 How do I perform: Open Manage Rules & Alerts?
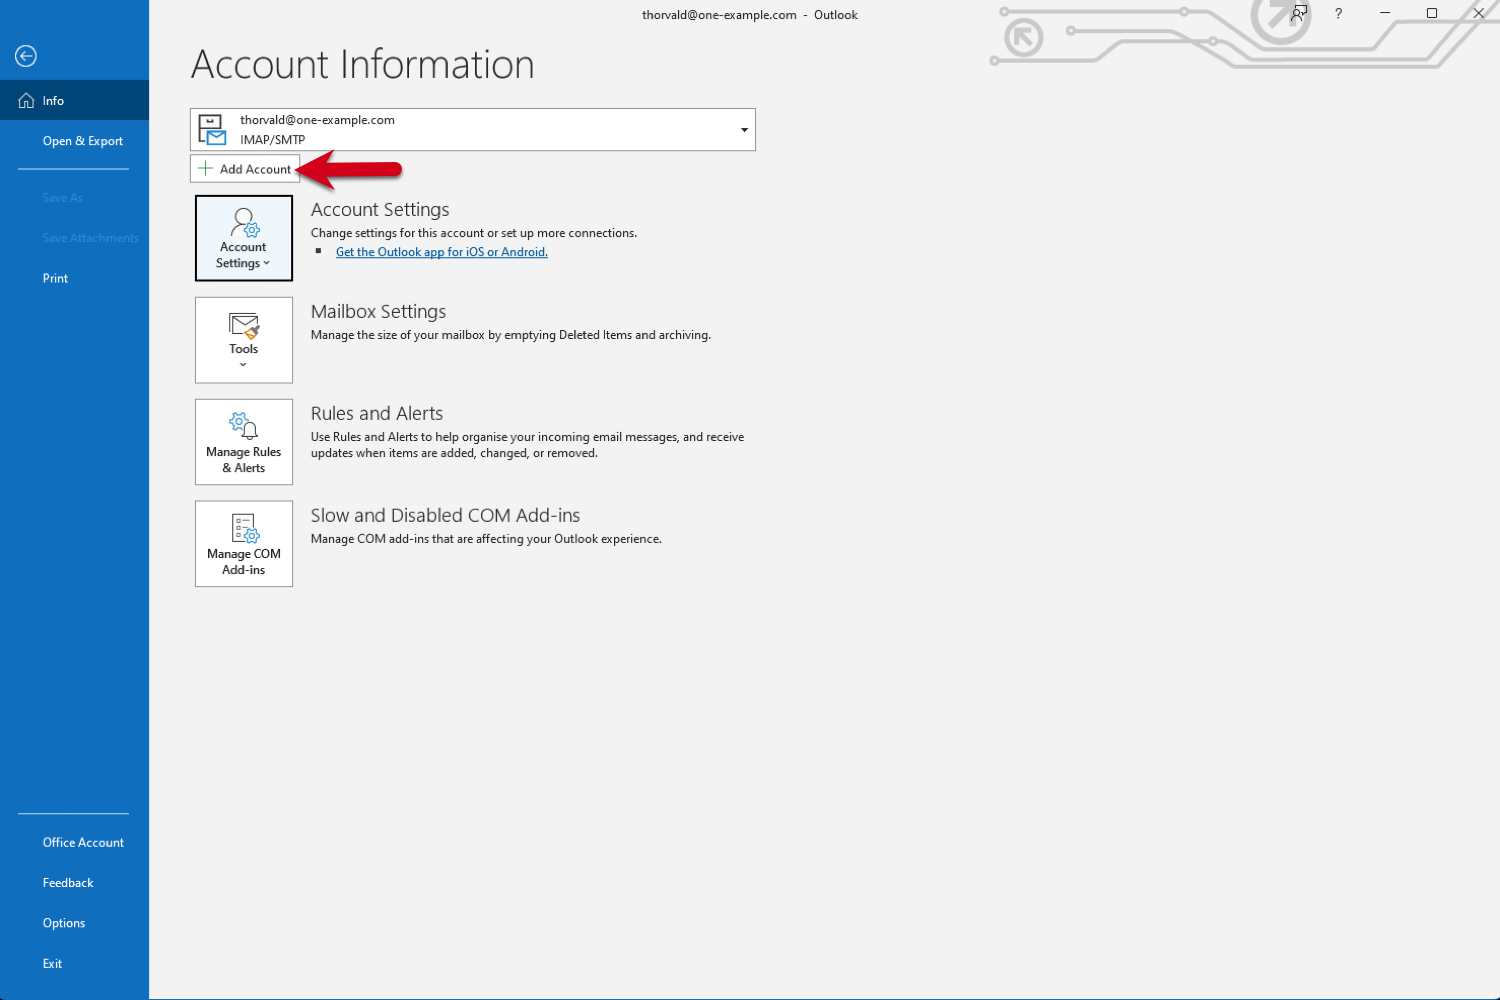click(243, 441)
